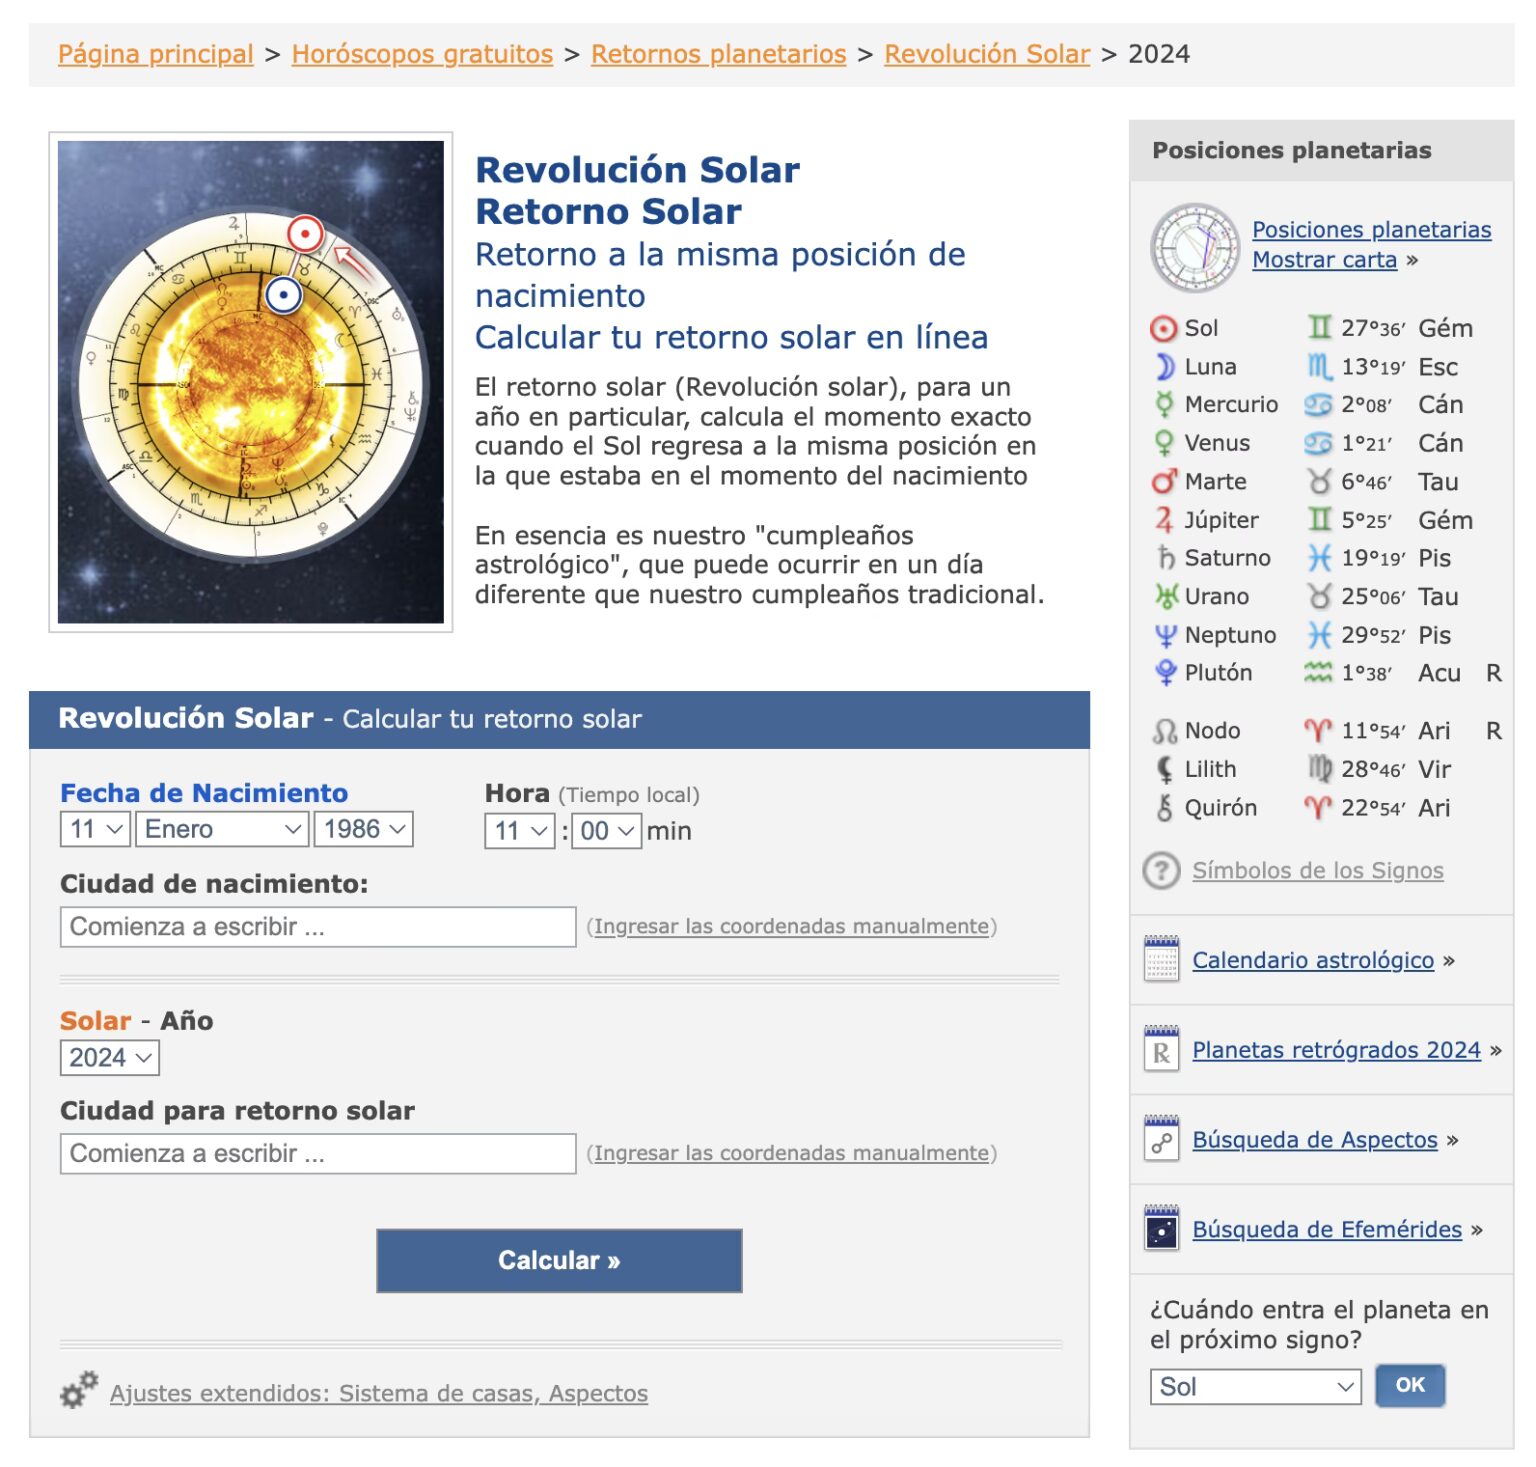Click the question mark icon for sign symbols
1536x1467 pixels.
click(x=1161, y=870)
